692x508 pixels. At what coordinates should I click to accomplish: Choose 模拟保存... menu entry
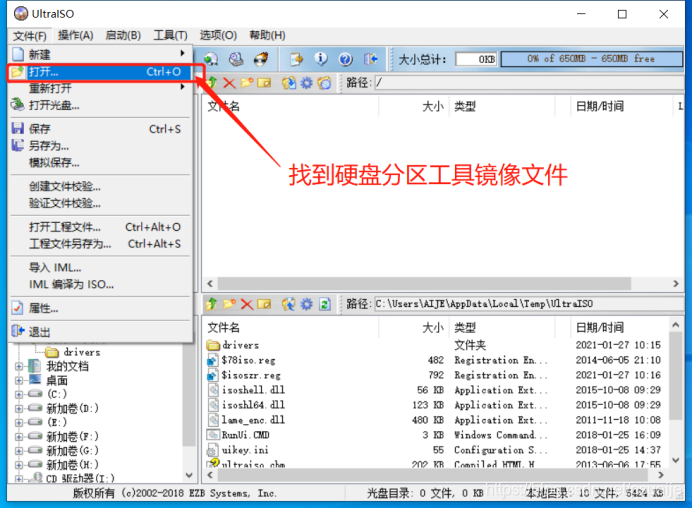(100, 162)
